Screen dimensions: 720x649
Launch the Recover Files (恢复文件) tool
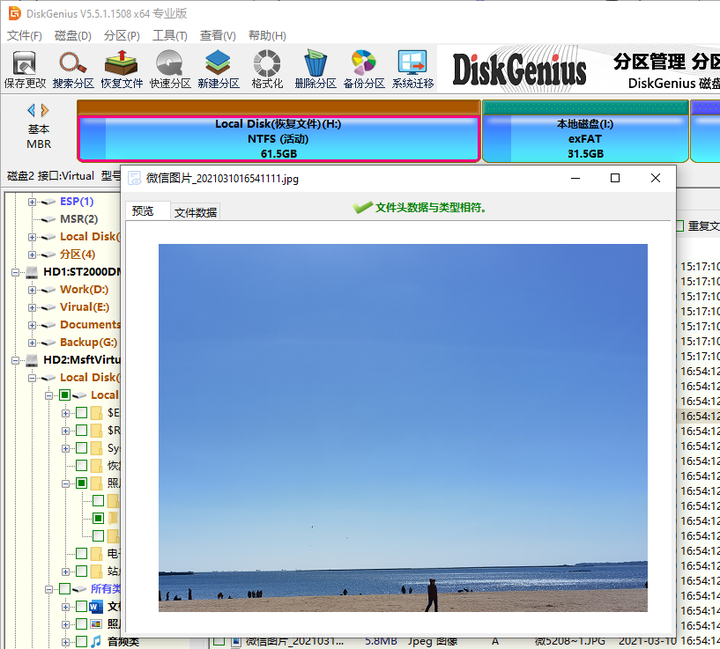pos(122,69)
